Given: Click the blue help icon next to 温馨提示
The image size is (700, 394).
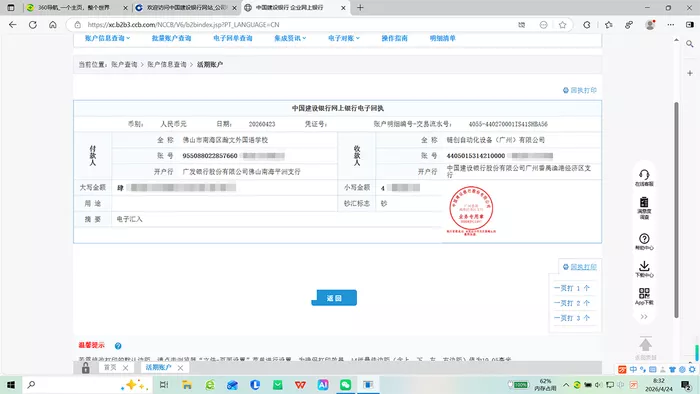Looking at the screenshot, I should [118, 346].
